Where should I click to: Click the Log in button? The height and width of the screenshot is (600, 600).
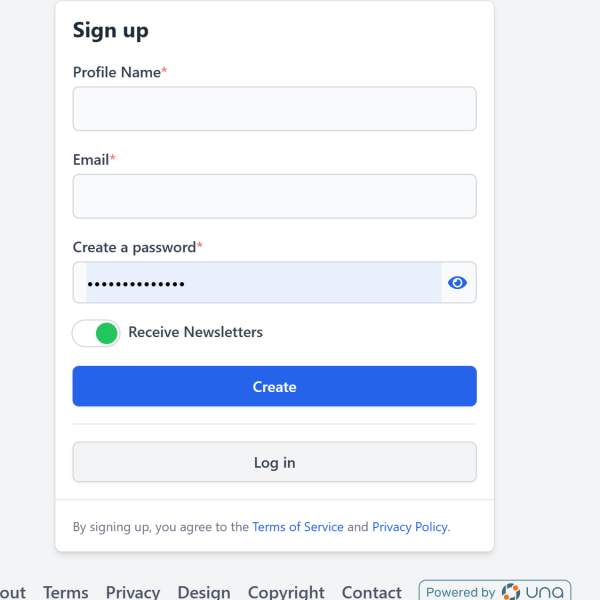coord(274,463)
